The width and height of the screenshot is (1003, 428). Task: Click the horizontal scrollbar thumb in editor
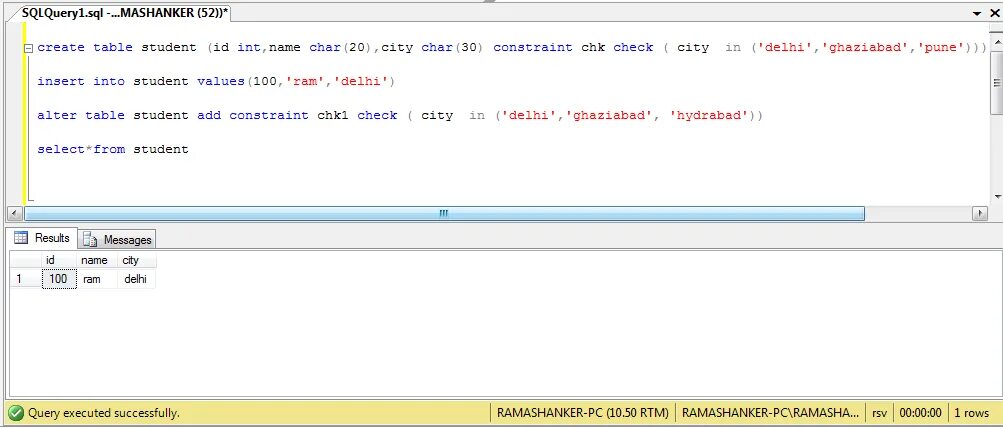click(x=444, y=214)
